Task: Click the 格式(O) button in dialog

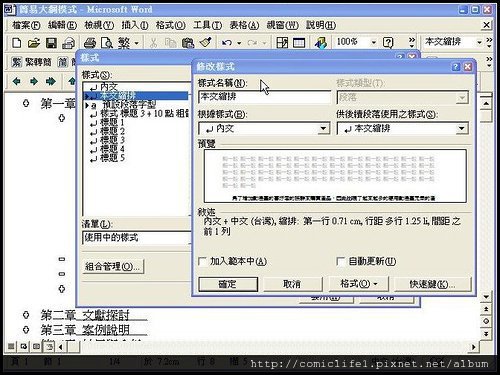Action: point(358,284)
